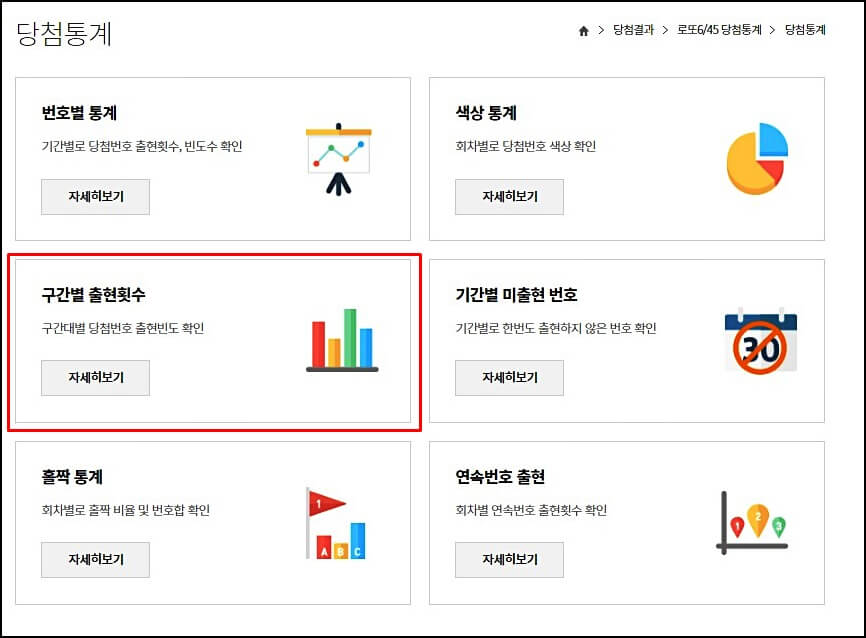Click the large 당첨통계 page title
The width and height of the screenshot is (866, 638).
point(64,34)
